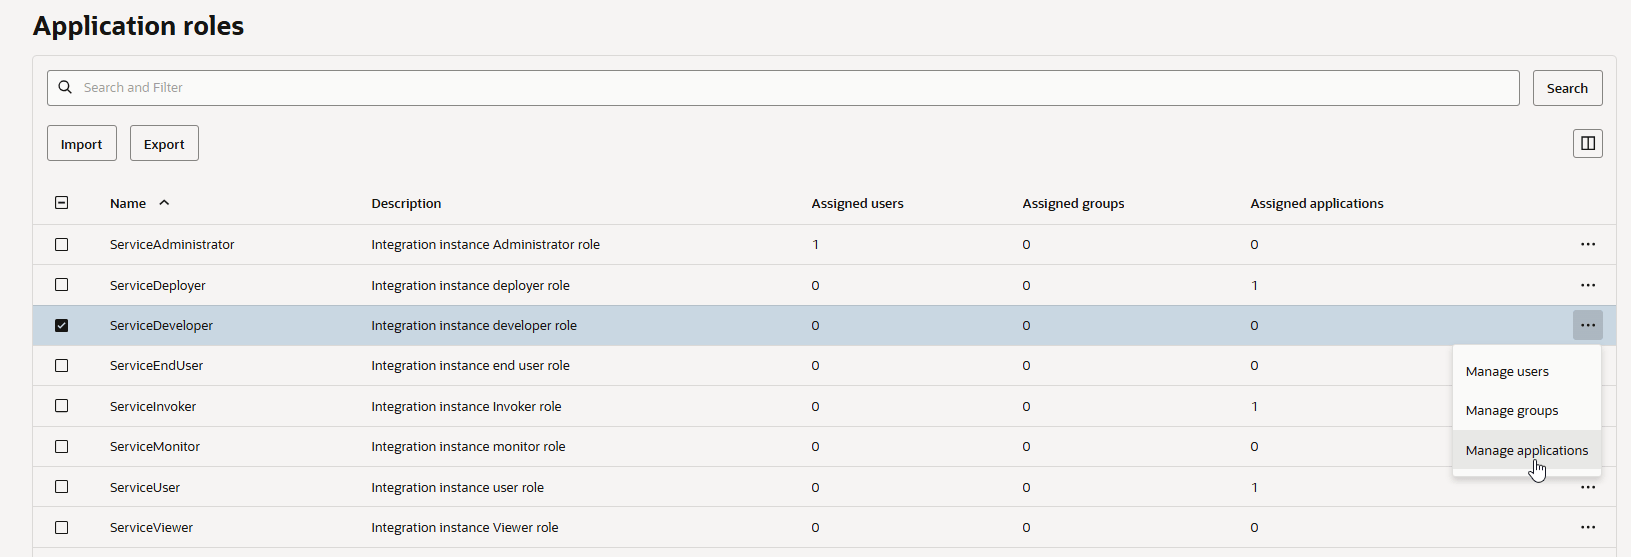Click the Import button
The height and width of the screenshot is (557, 1631).
(81, 143)
